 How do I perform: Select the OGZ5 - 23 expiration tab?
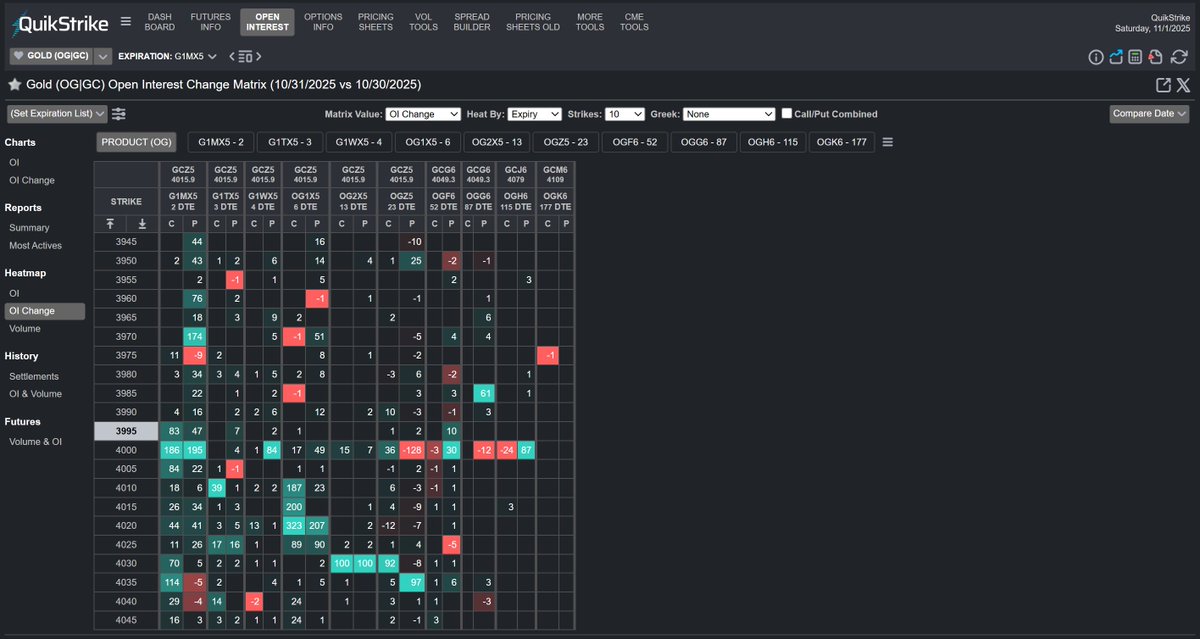(567, 142)
